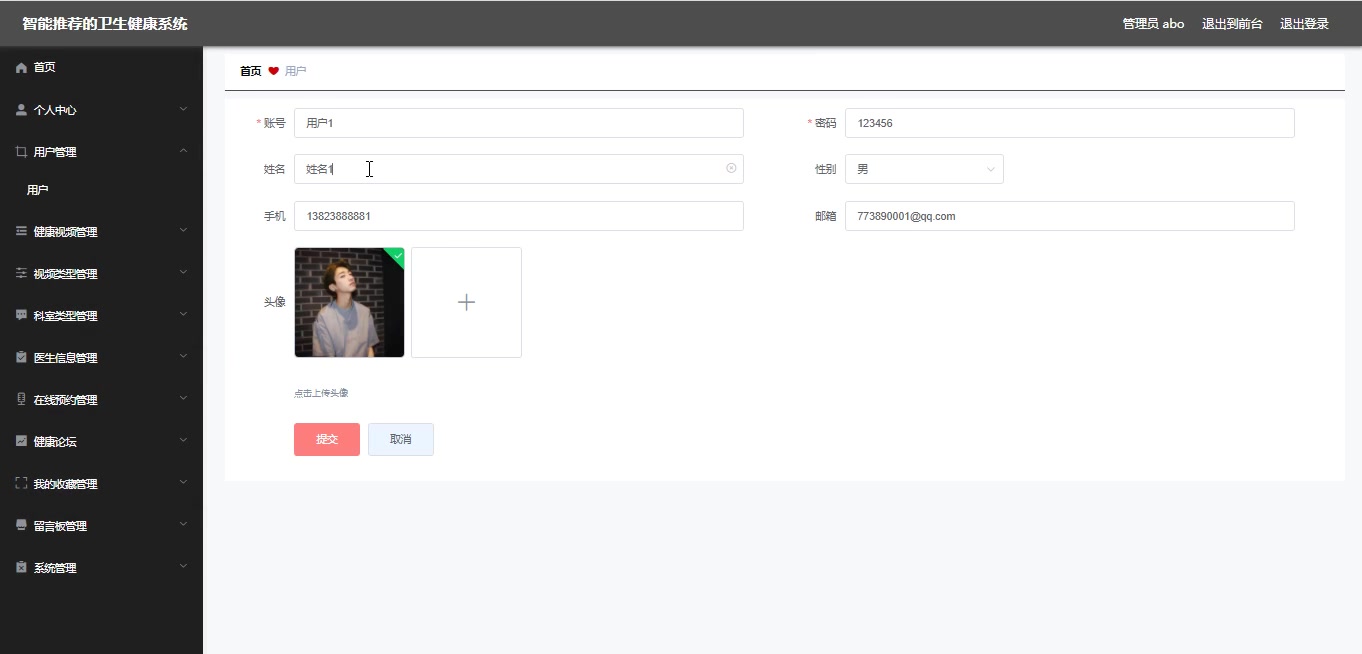Click the clipboard icon beside 医生信息管理
This screenshot has height=654, width=1362.
click(x=21, y=357)
